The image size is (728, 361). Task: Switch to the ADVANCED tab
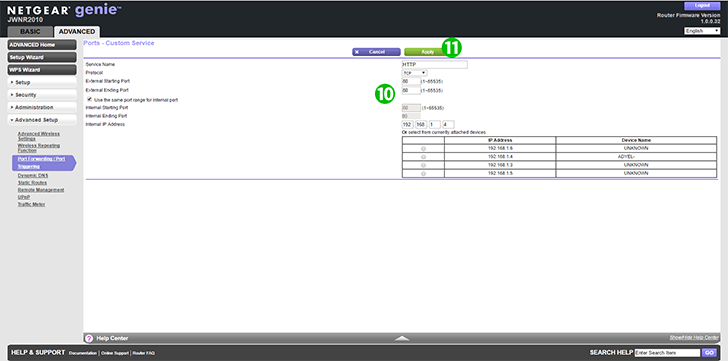tap(77, 32)
